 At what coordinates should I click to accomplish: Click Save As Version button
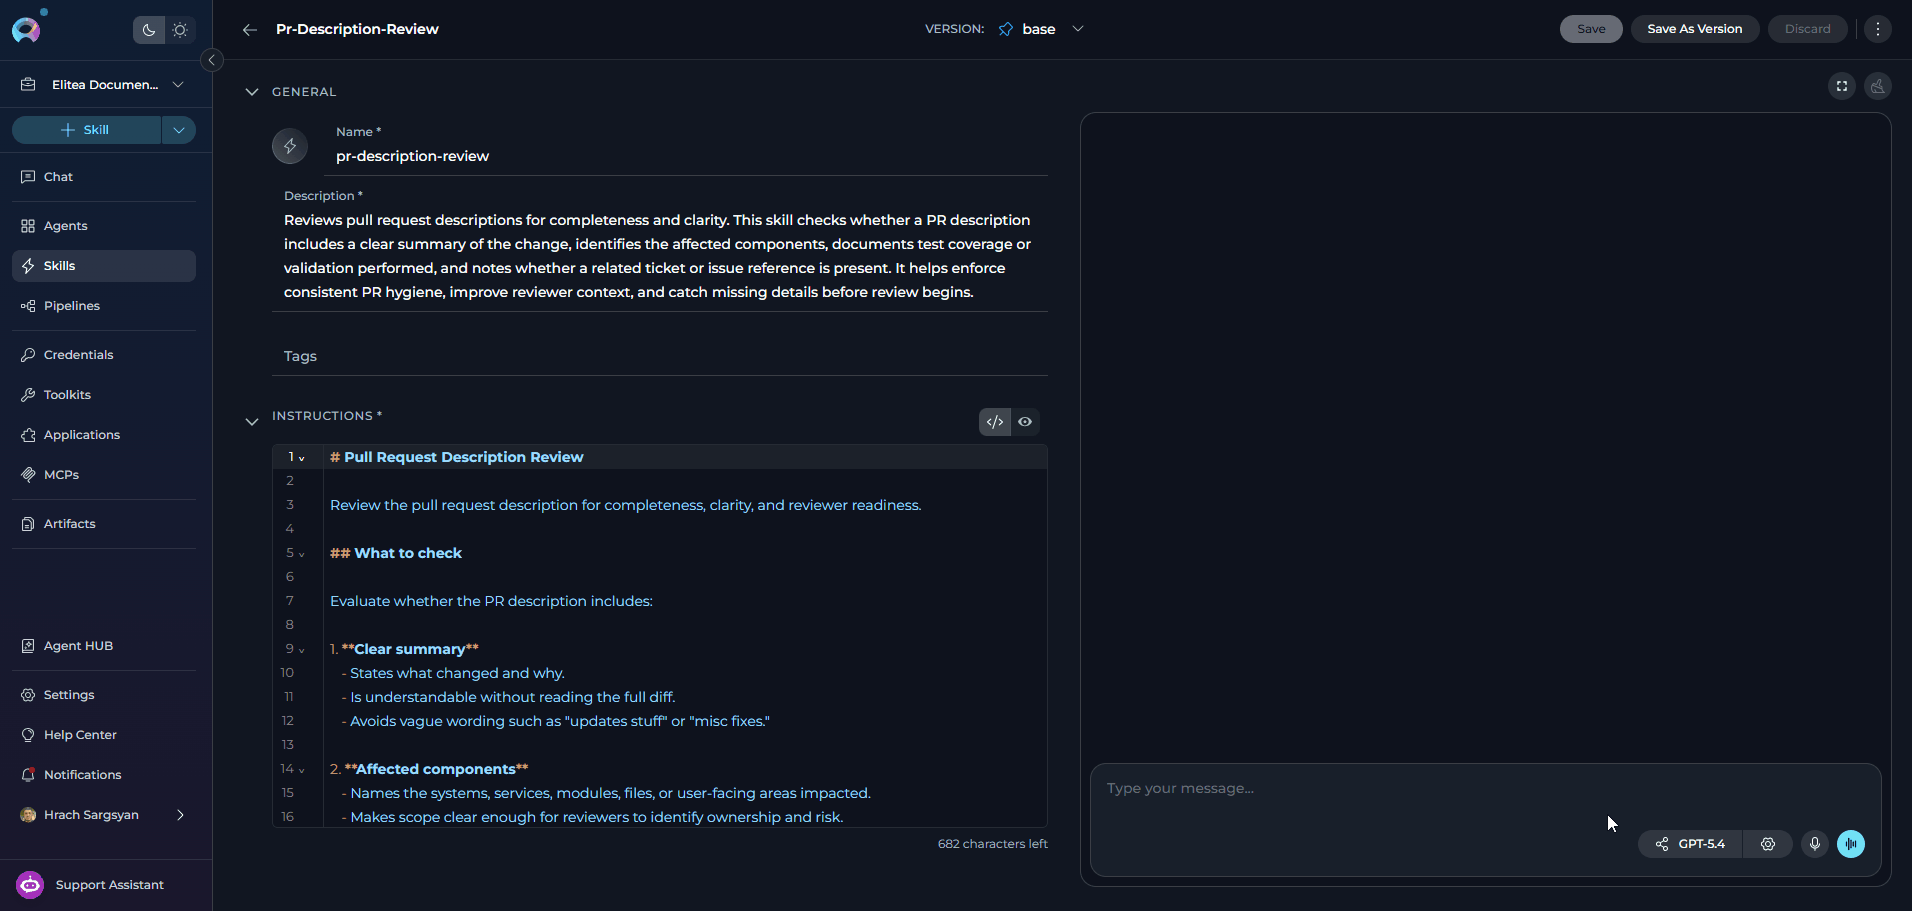[1695, 29]
